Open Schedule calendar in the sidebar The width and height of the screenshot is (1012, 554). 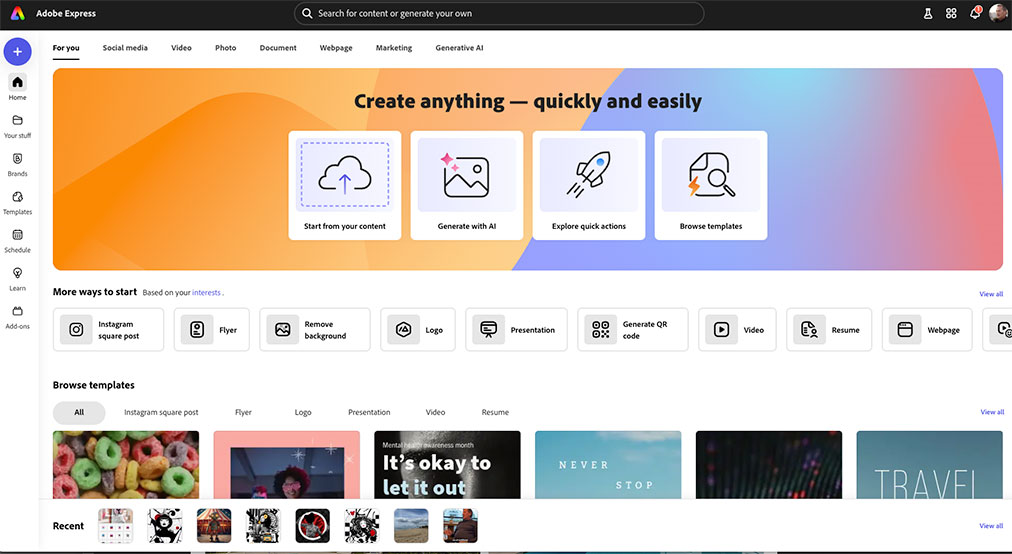point(17,240)
